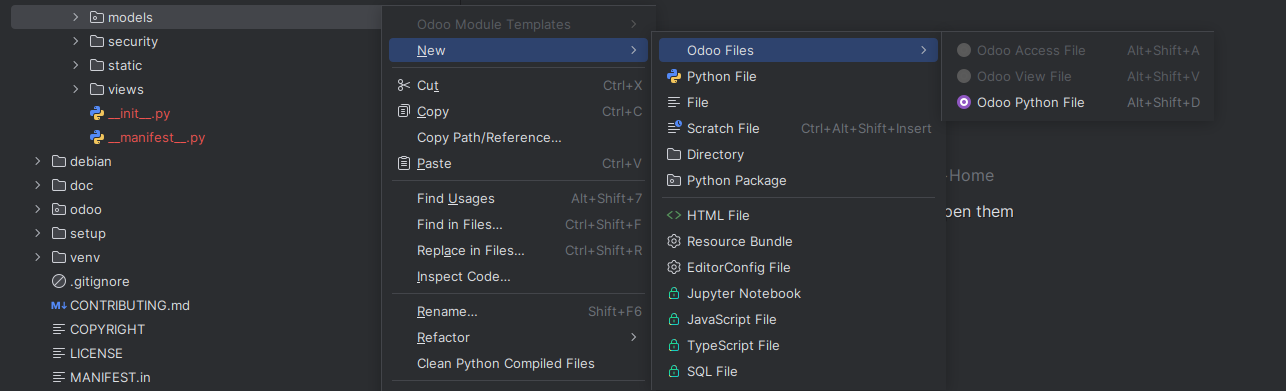
Task: Open the Odoo Module Templates submenu
Action: pos(518,24)
